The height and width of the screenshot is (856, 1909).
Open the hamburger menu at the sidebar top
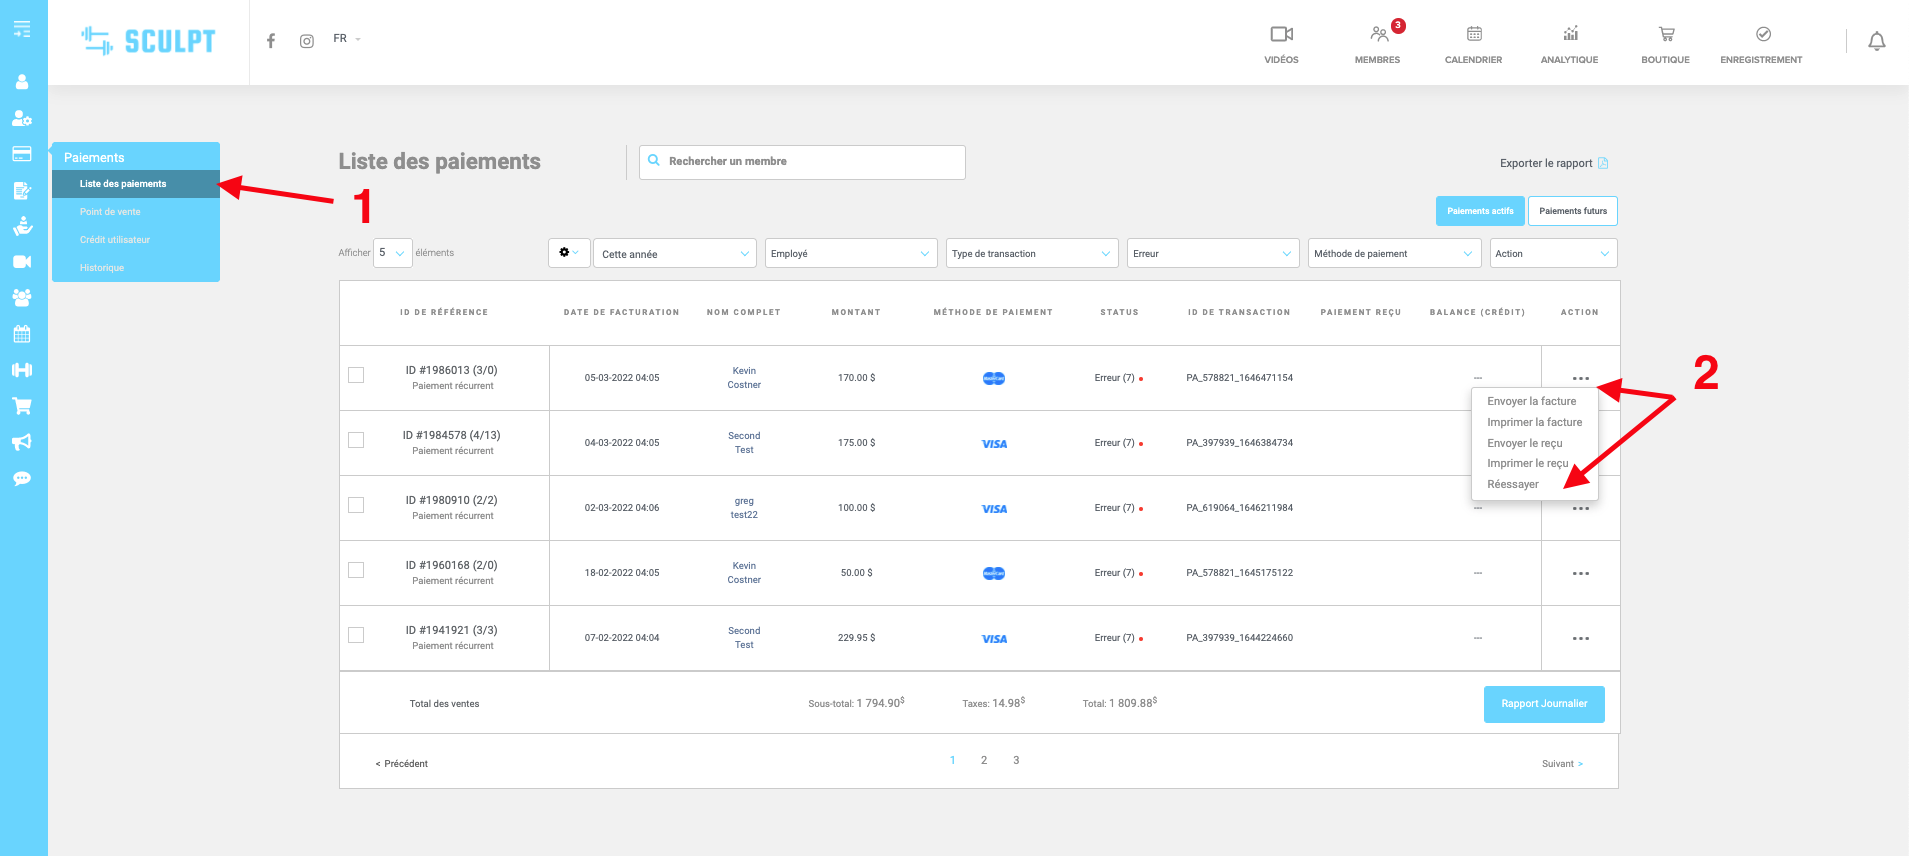coord(22,29)
